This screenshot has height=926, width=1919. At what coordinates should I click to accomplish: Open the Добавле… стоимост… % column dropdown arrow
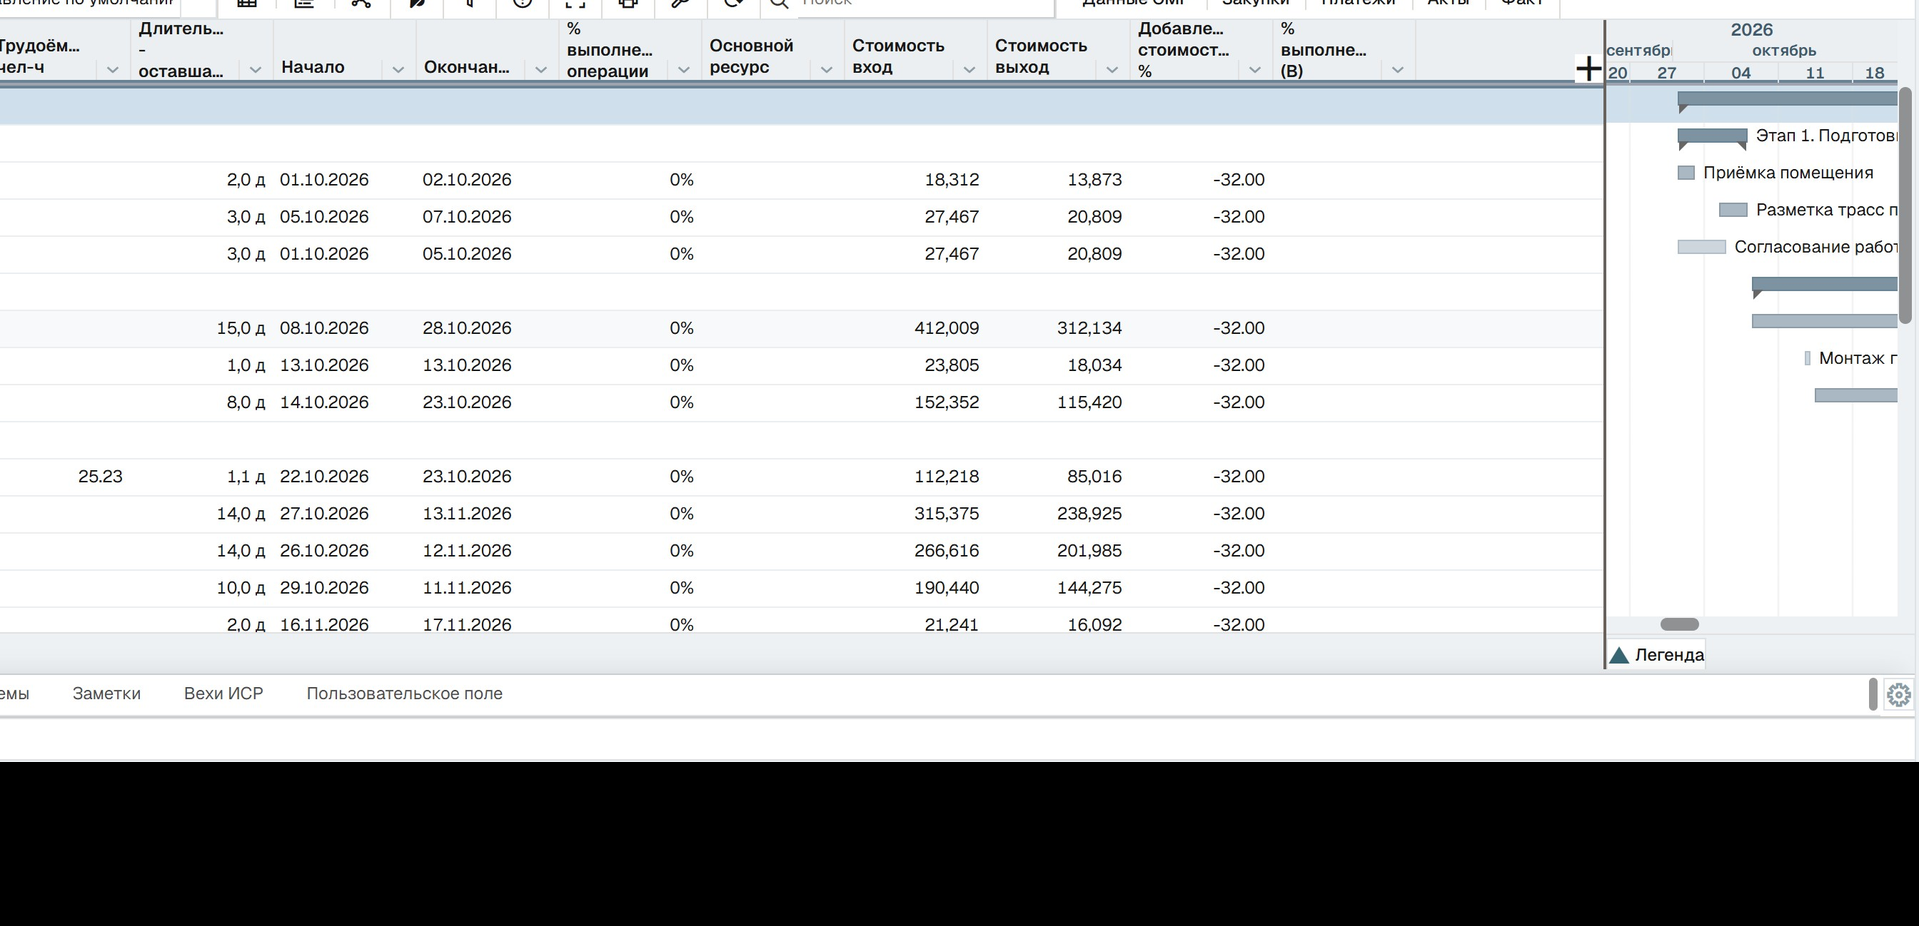pyautogui.click(x=1255, y=69)
